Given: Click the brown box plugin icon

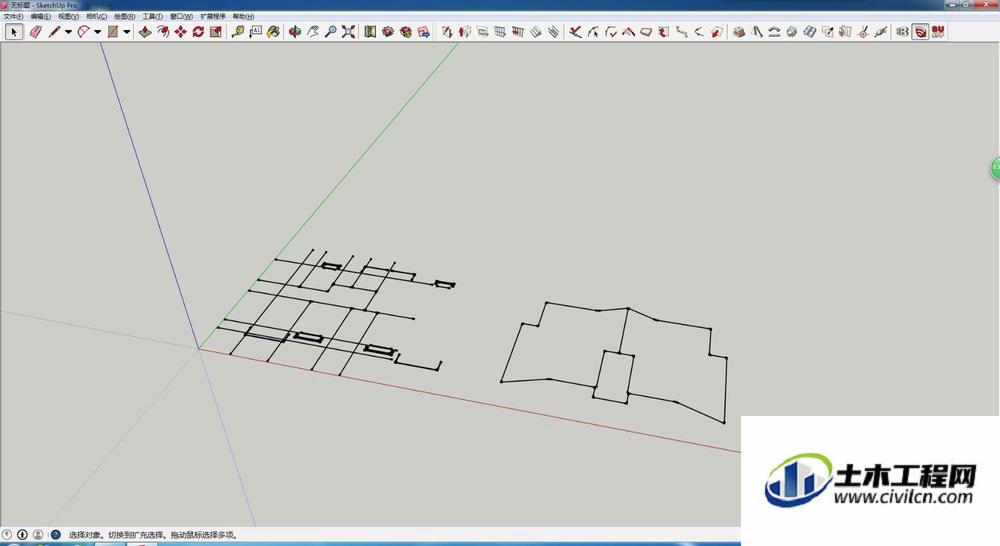Looking at the screenshot, I should 739,31.
